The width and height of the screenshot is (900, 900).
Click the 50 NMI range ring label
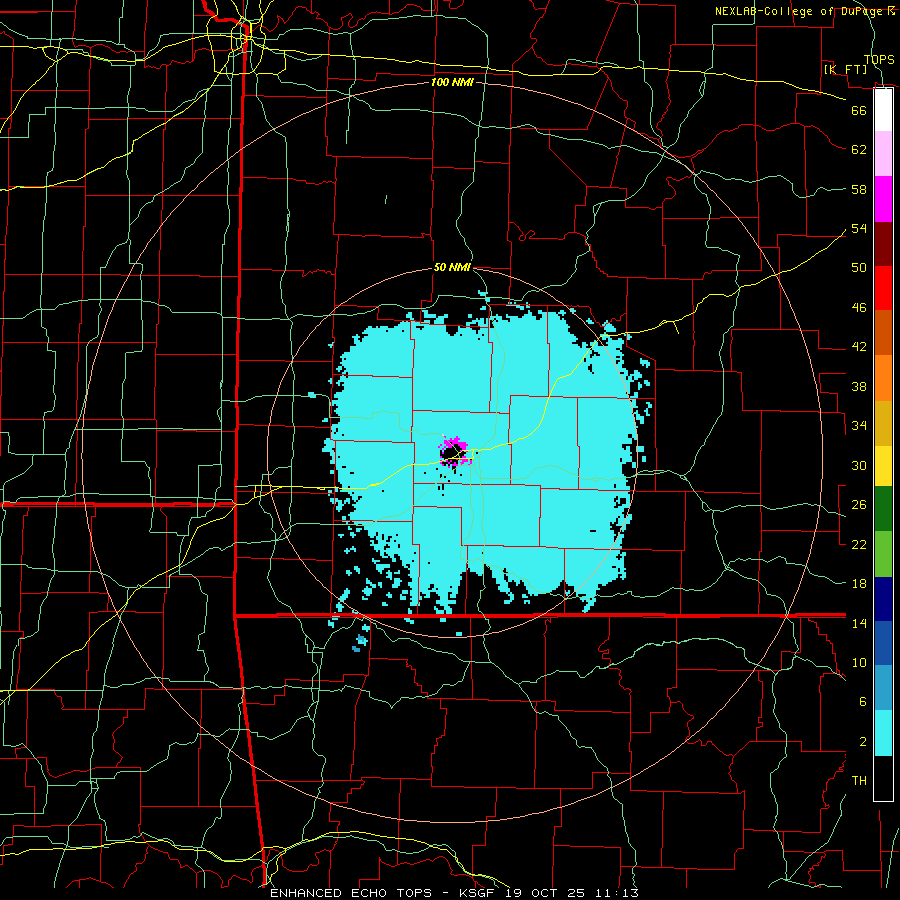tap(452, 267)
